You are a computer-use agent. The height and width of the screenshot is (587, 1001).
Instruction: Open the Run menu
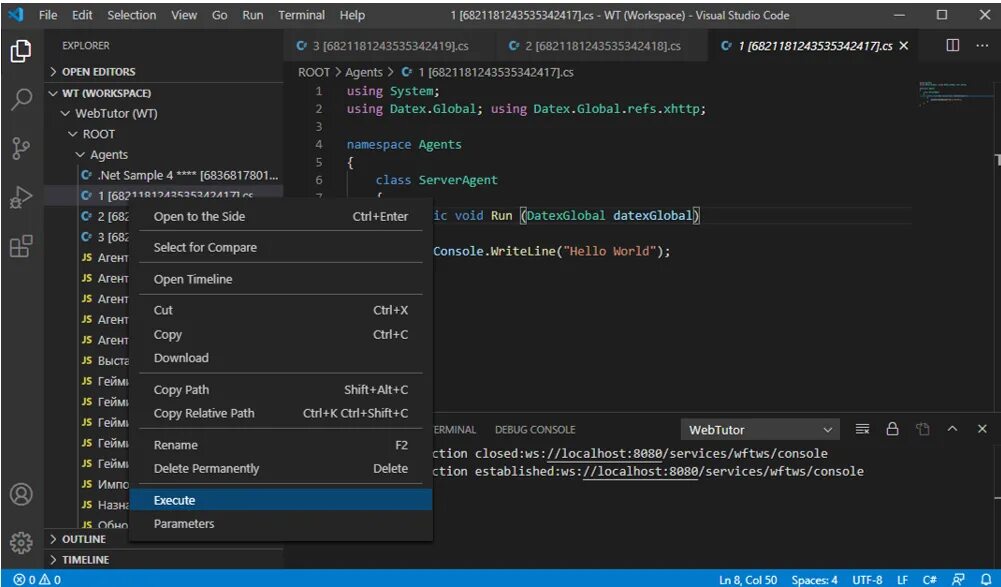[x=253, y=15]
